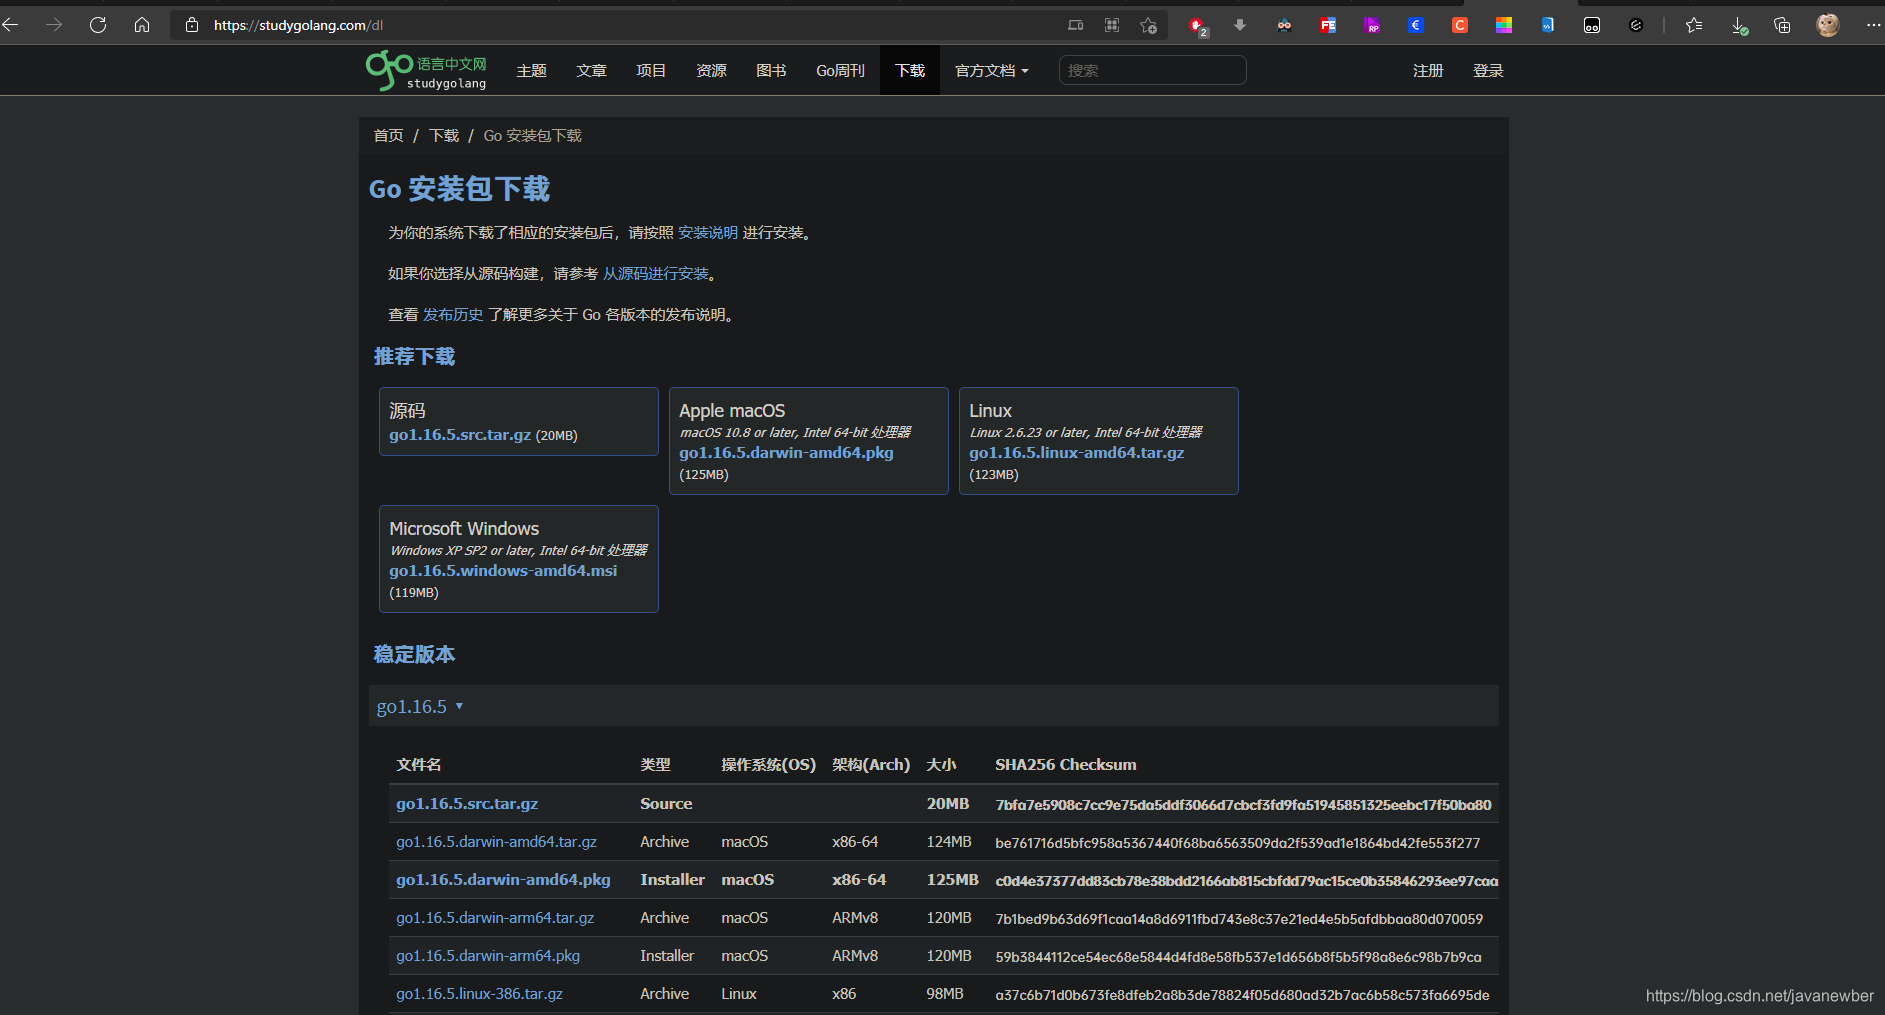Open the 主题 nav item
Image resolution: width=1885 pixels, height=1015 pixels.
(x=531, y=71)
